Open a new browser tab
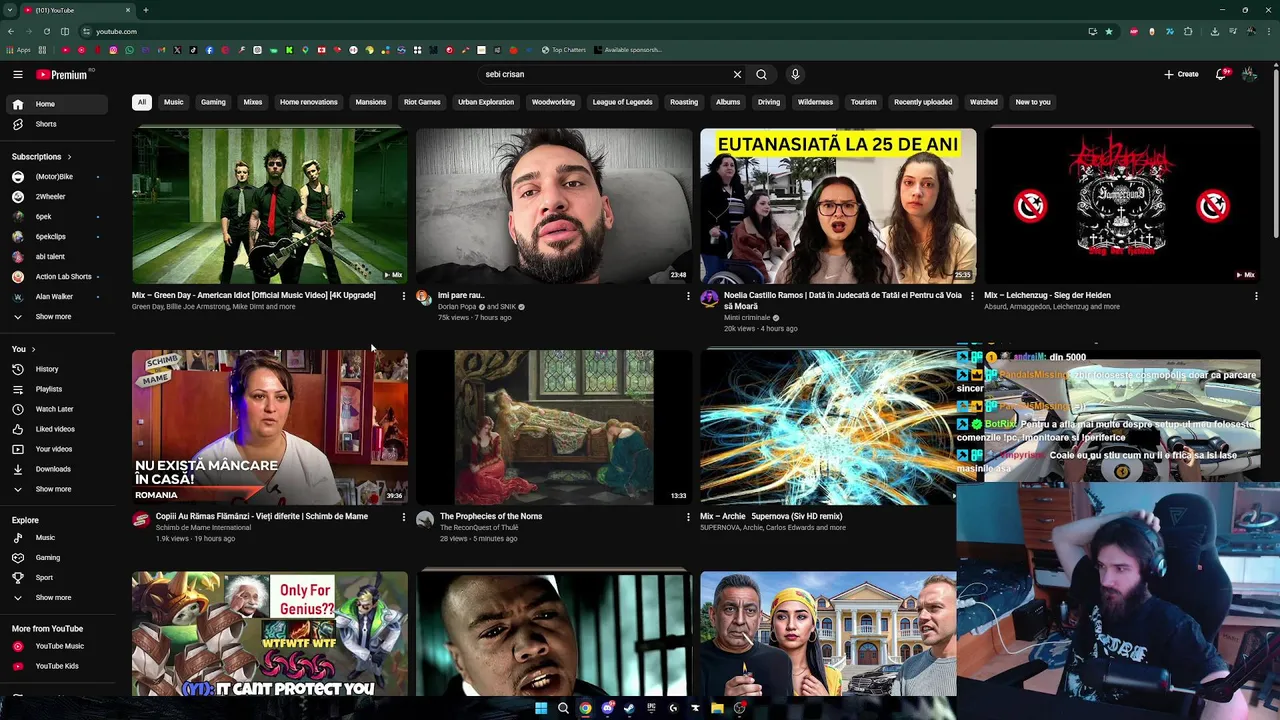The image size is (1280, 720). tap(146, 10)
